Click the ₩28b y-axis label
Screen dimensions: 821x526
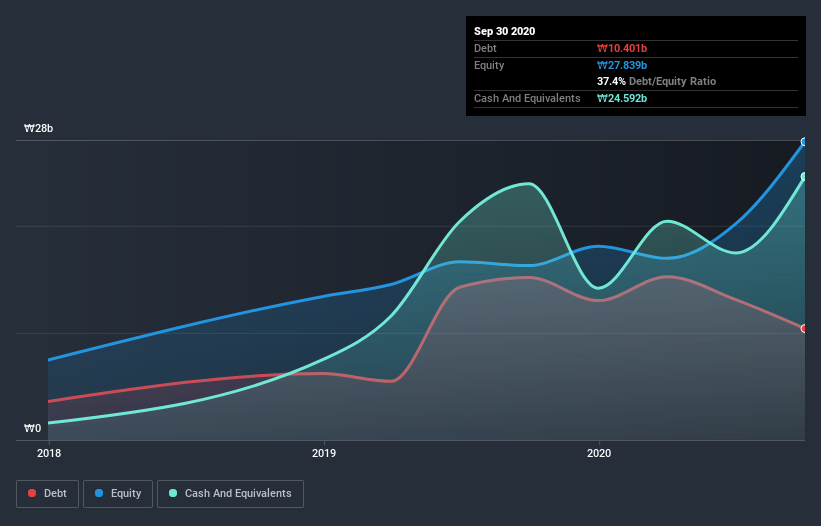click(x=39, y=129)
